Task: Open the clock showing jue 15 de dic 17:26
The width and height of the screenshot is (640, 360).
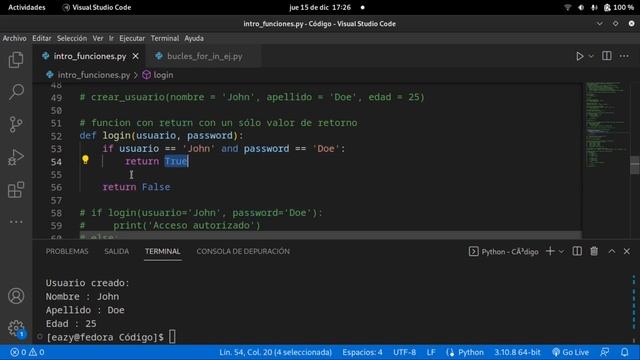Action: (x=320, y=7)
